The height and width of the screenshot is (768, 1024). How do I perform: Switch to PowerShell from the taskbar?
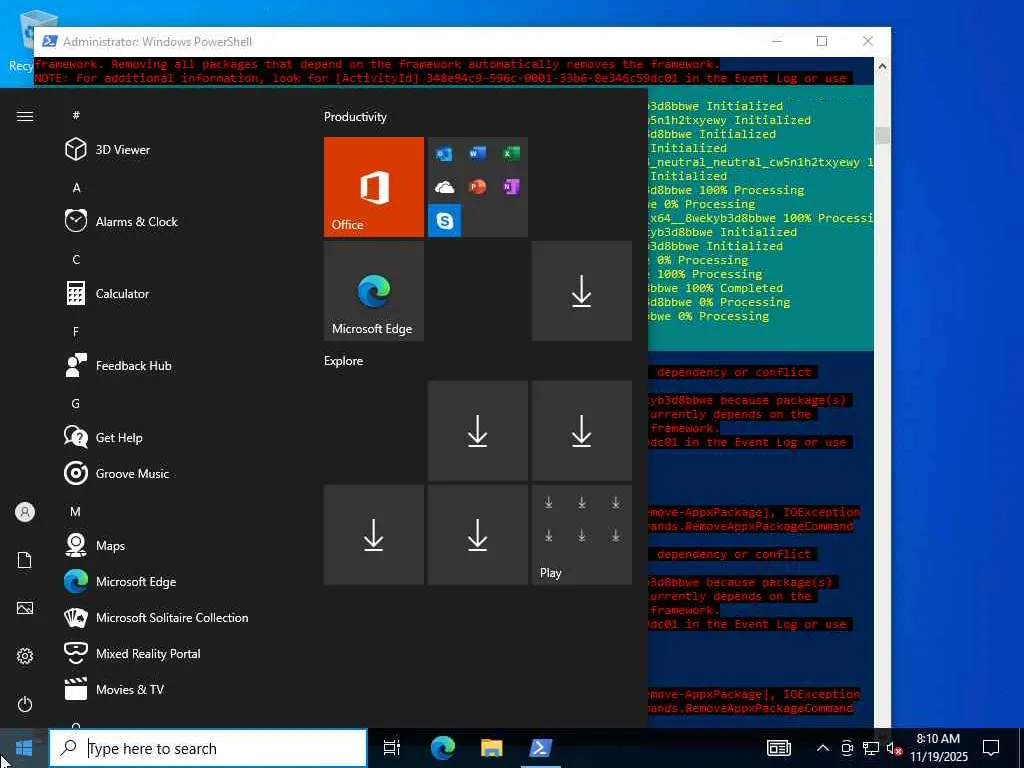pos(541,748)
